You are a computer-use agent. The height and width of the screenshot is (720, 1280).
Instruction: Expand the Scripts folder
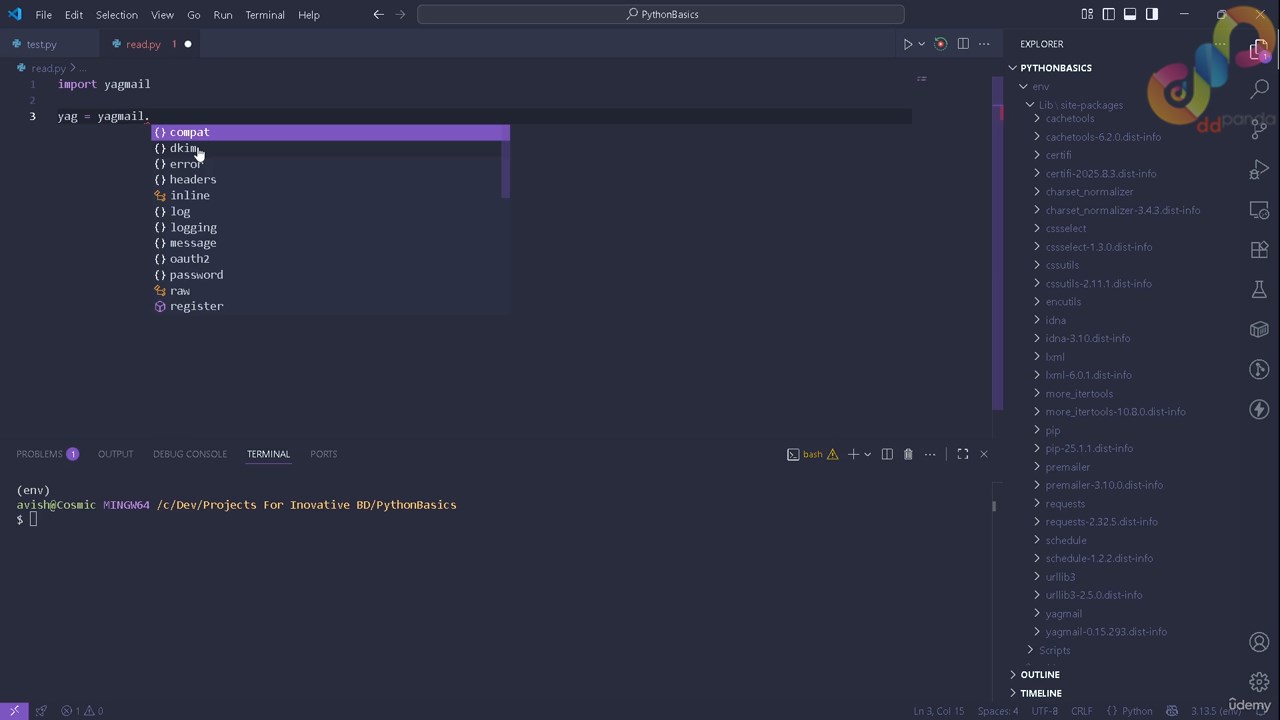click(1054, 650)
